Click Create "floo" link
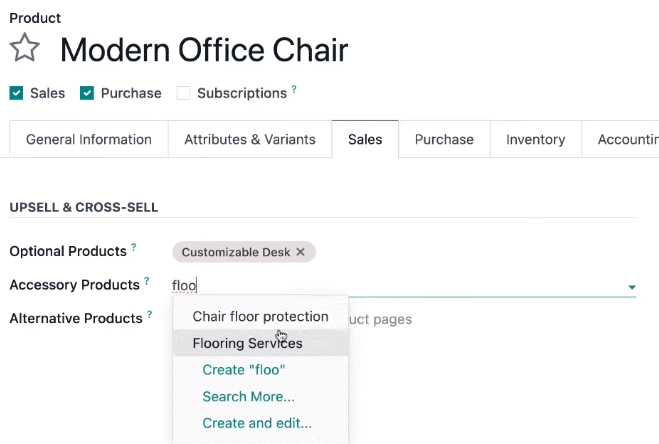 click(x=244, y=370)
